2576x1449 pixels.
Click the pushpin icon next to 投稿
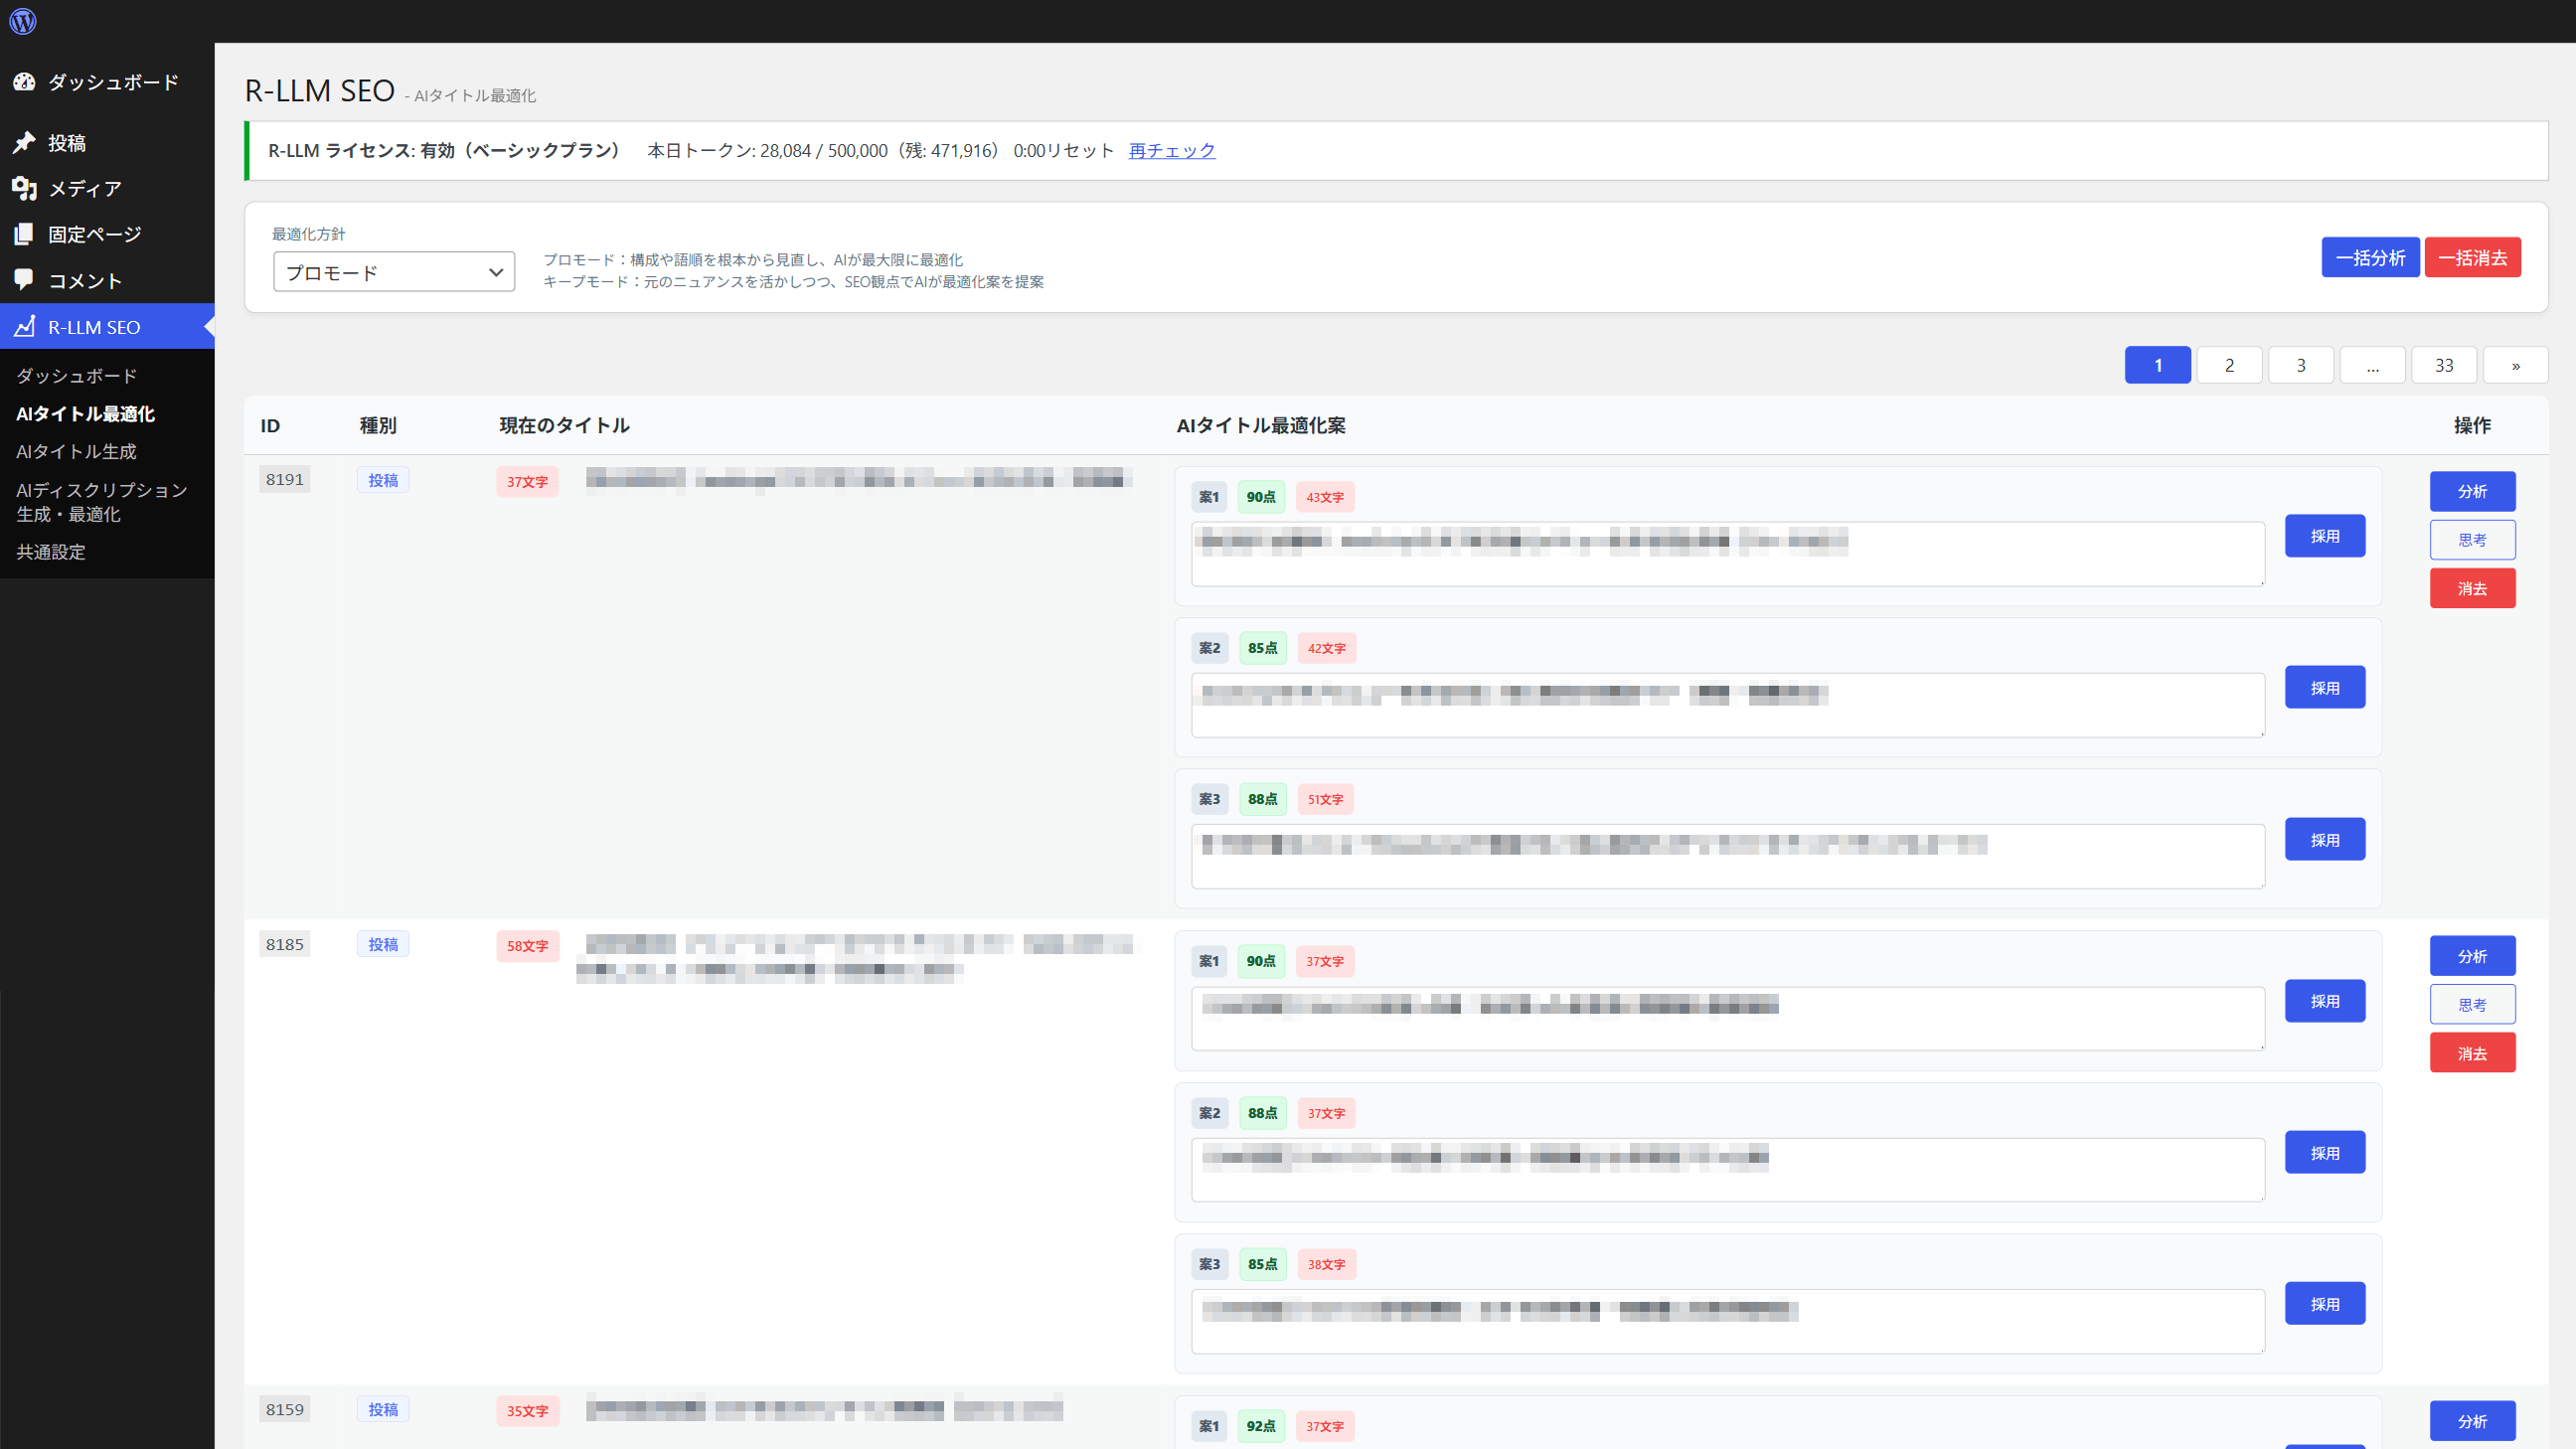(x=24, y=143)
